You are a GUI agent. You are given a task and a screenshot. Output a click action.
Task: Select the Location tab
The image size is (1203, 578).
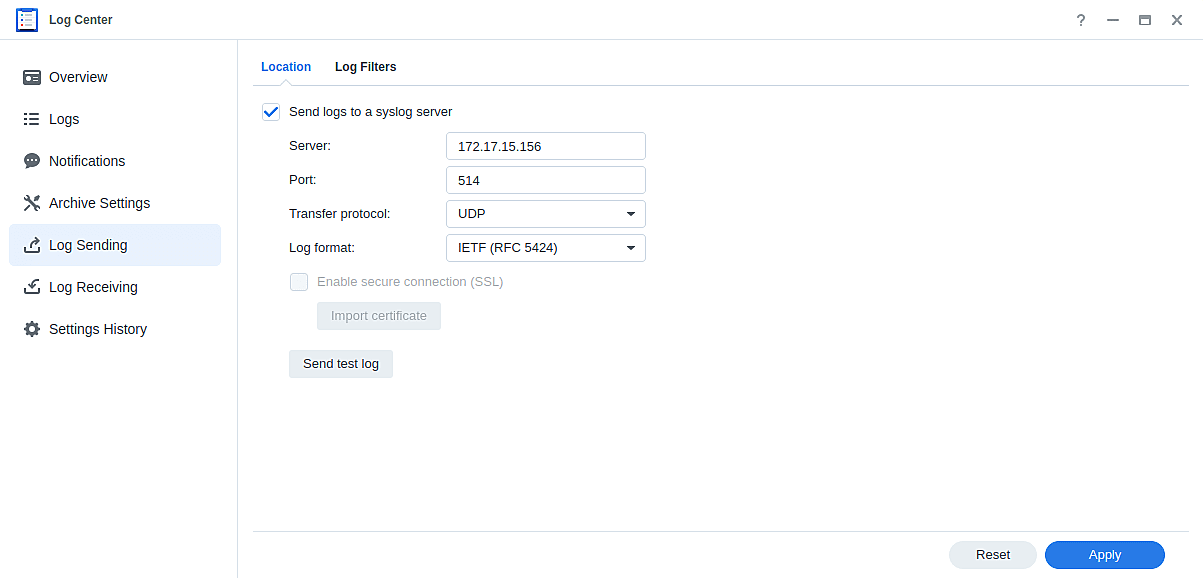[x=286, y=66]
